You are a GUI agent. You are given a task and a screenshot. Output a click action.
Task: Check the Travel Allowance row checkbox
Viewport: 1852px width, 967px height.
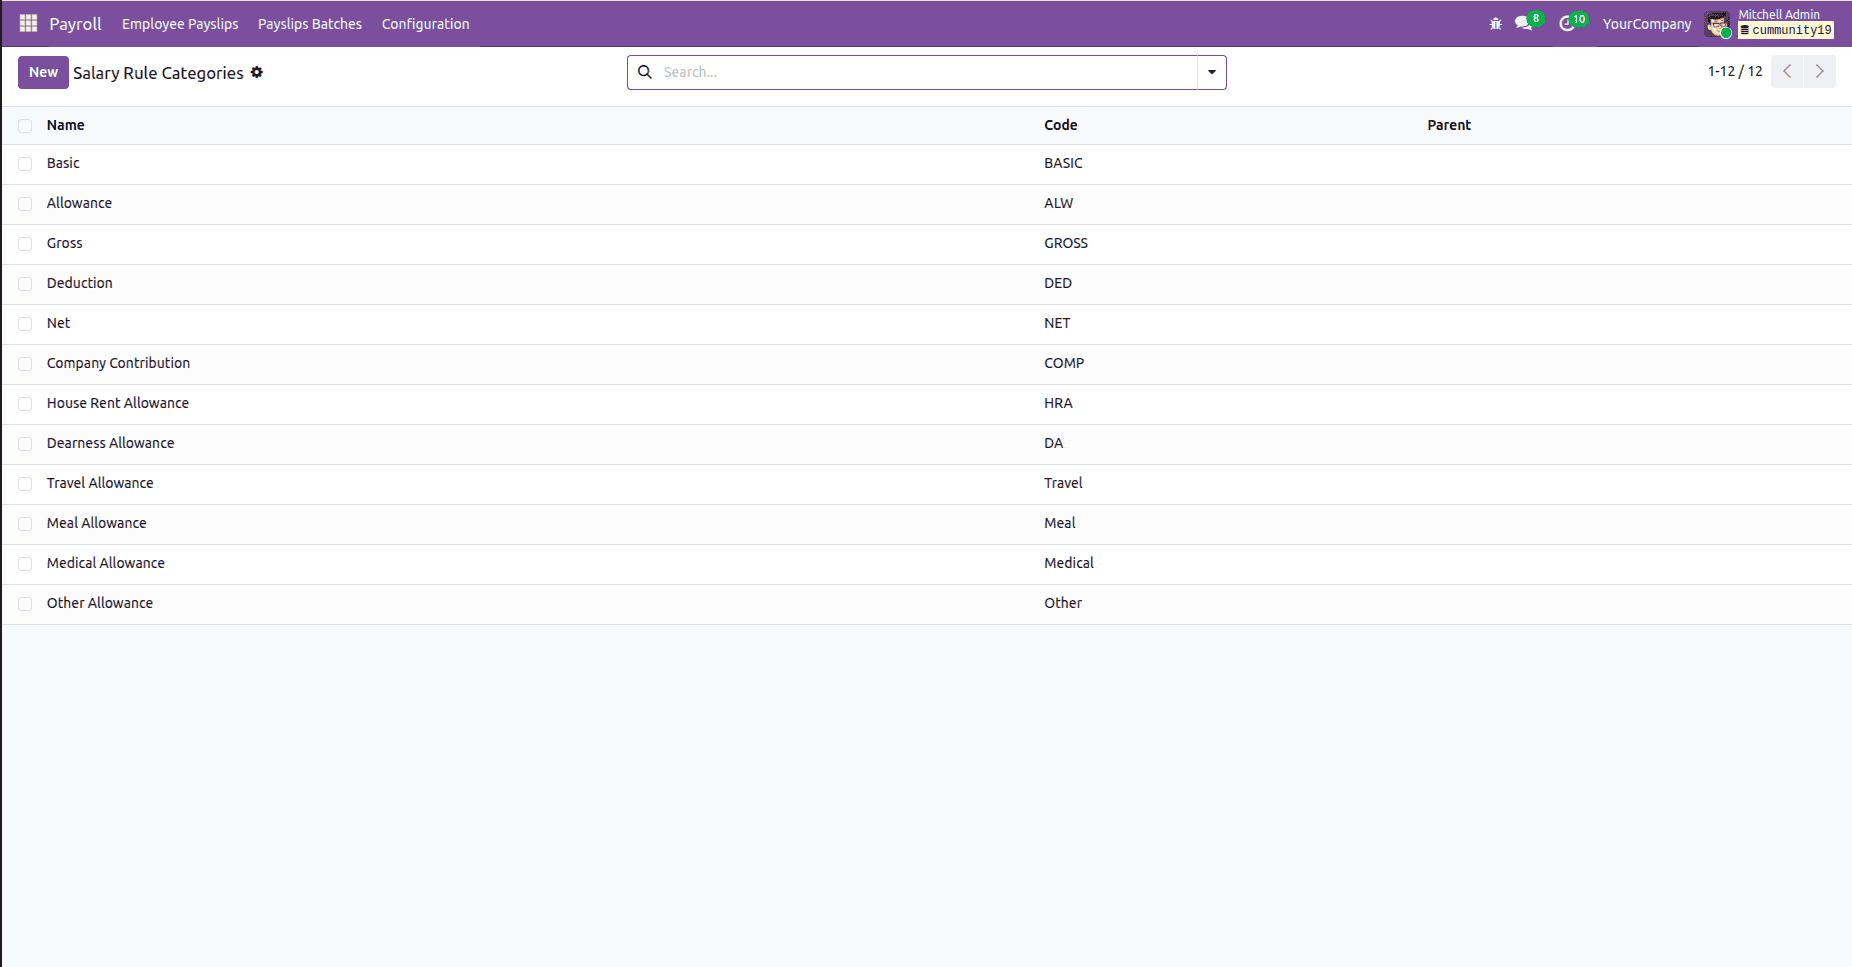[x=25, y=484]
